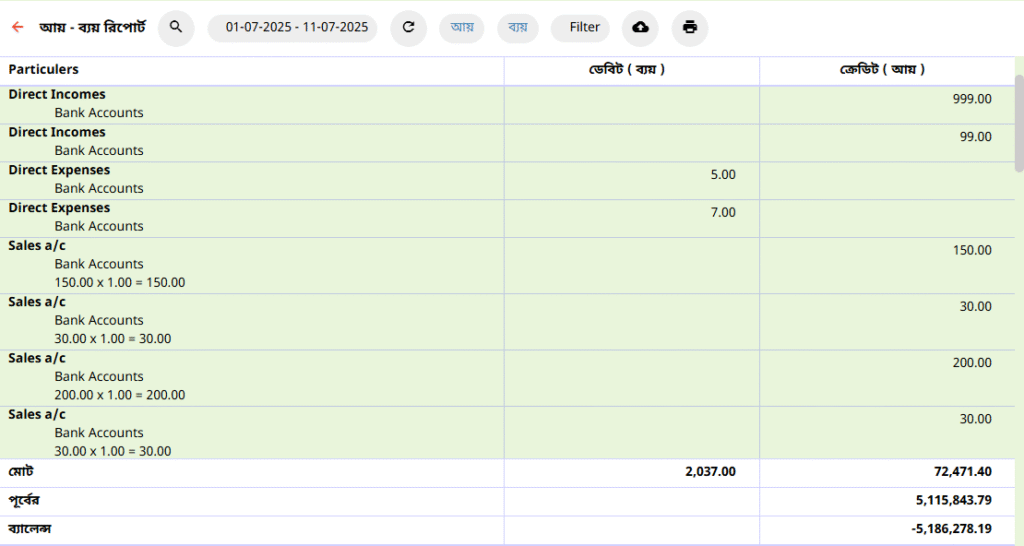This screenshot has height=546, width=1024.
Task: Select Direct Incomes row with 99.00
Action: 507,143
